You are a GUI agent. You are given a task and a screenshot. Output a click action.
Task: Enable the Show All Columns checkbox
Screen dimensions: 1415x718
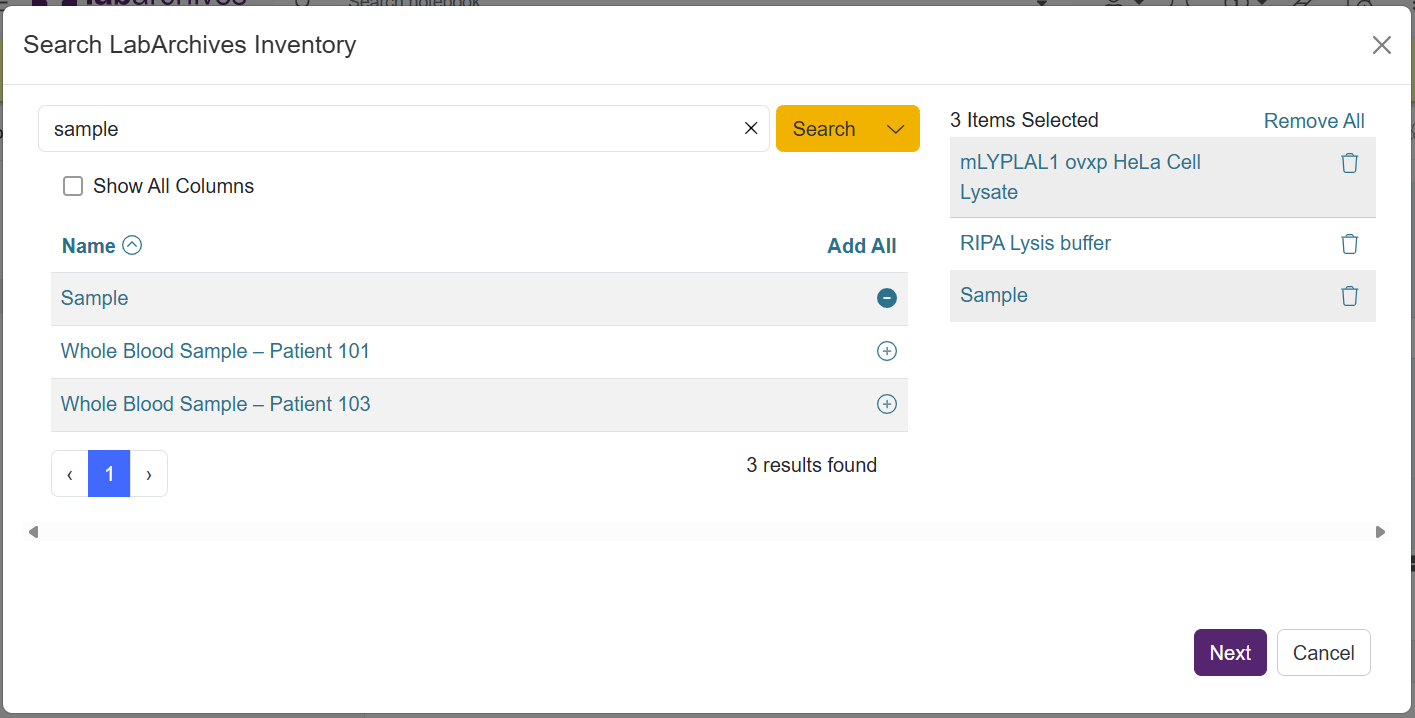coord(73,186)
